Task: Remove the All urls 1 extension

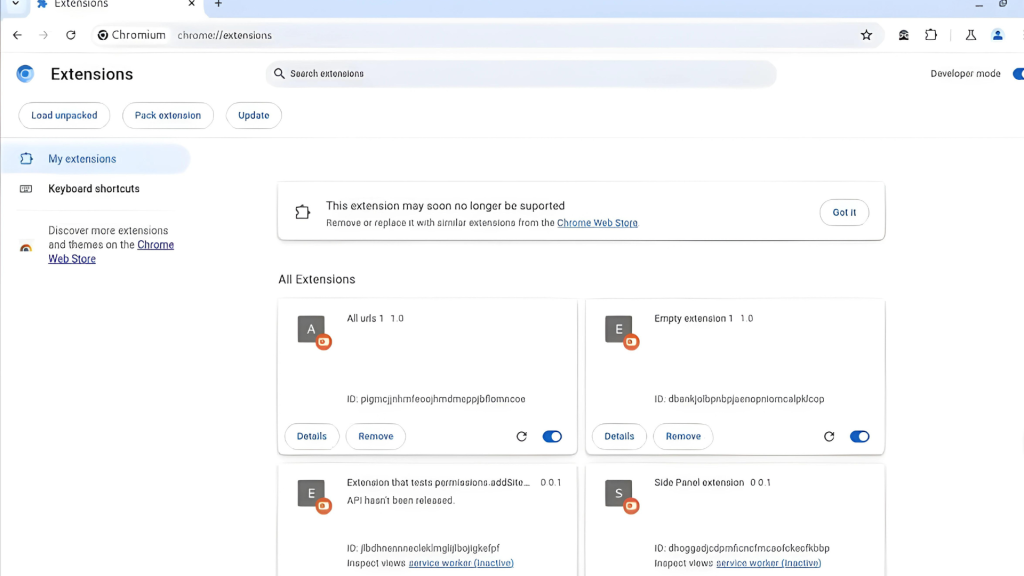Action: (376, 437)
